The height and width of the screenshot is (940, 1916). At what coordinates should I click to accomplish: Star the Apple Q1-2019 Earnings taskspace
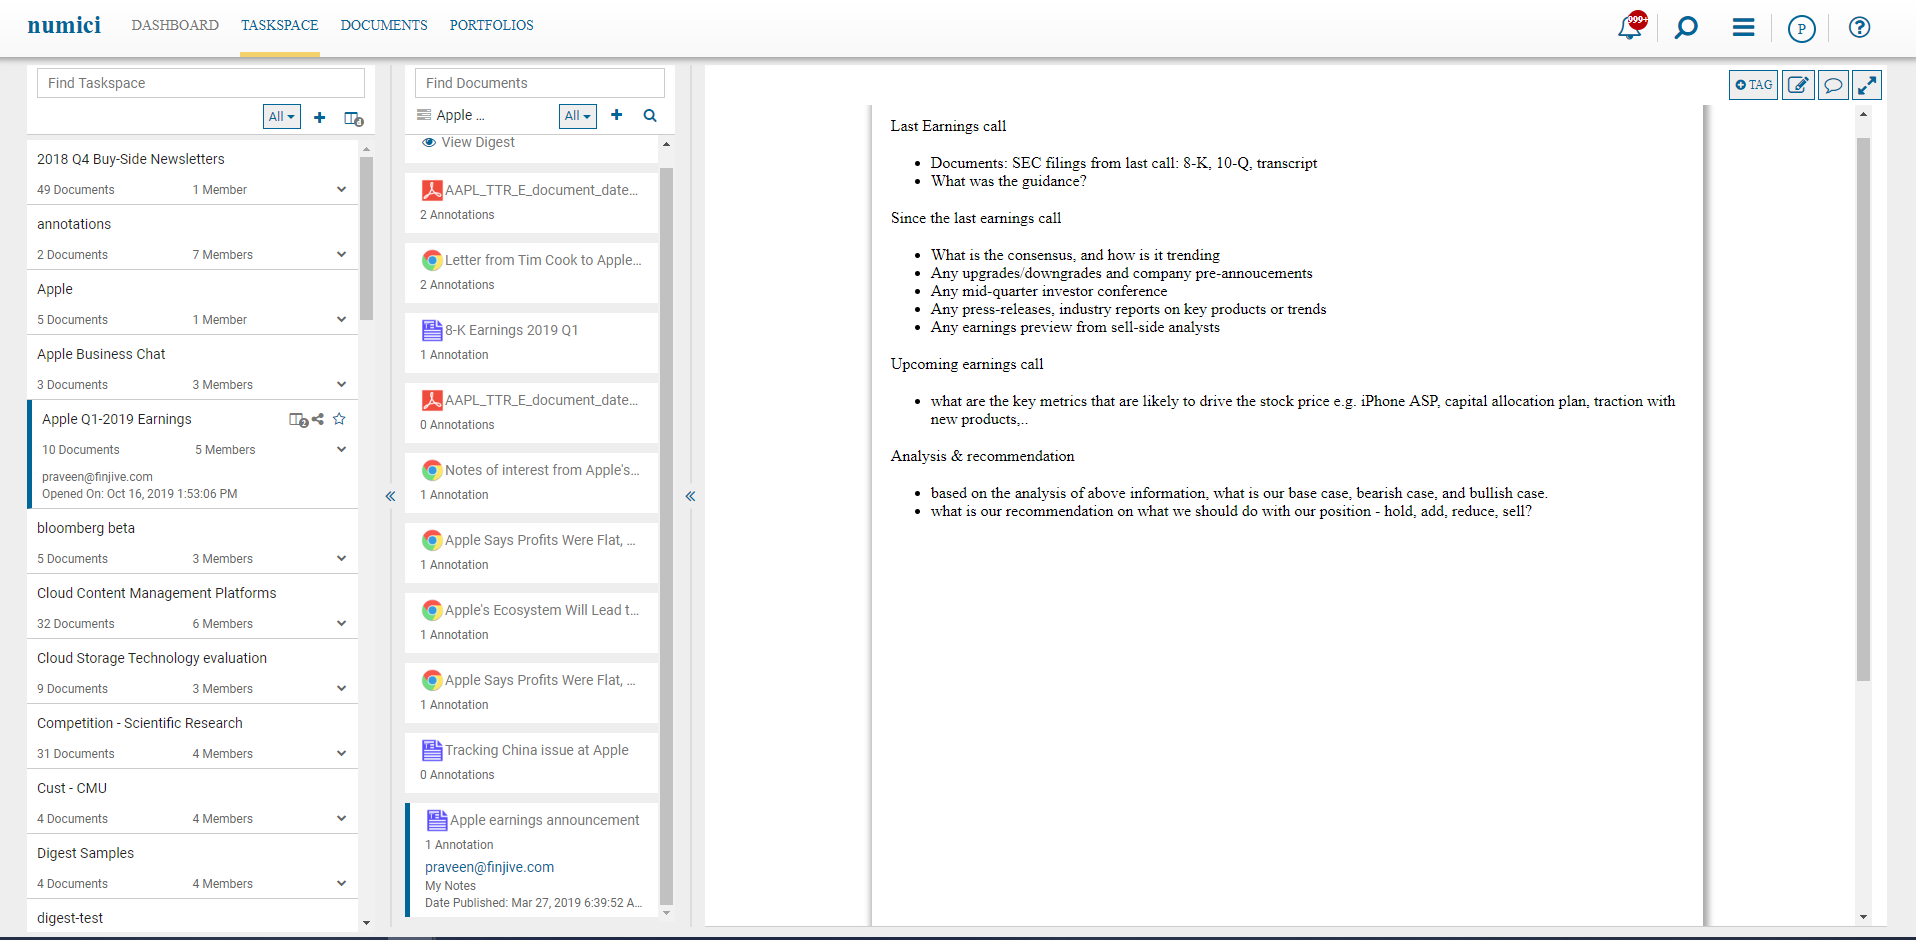[339, 419]
